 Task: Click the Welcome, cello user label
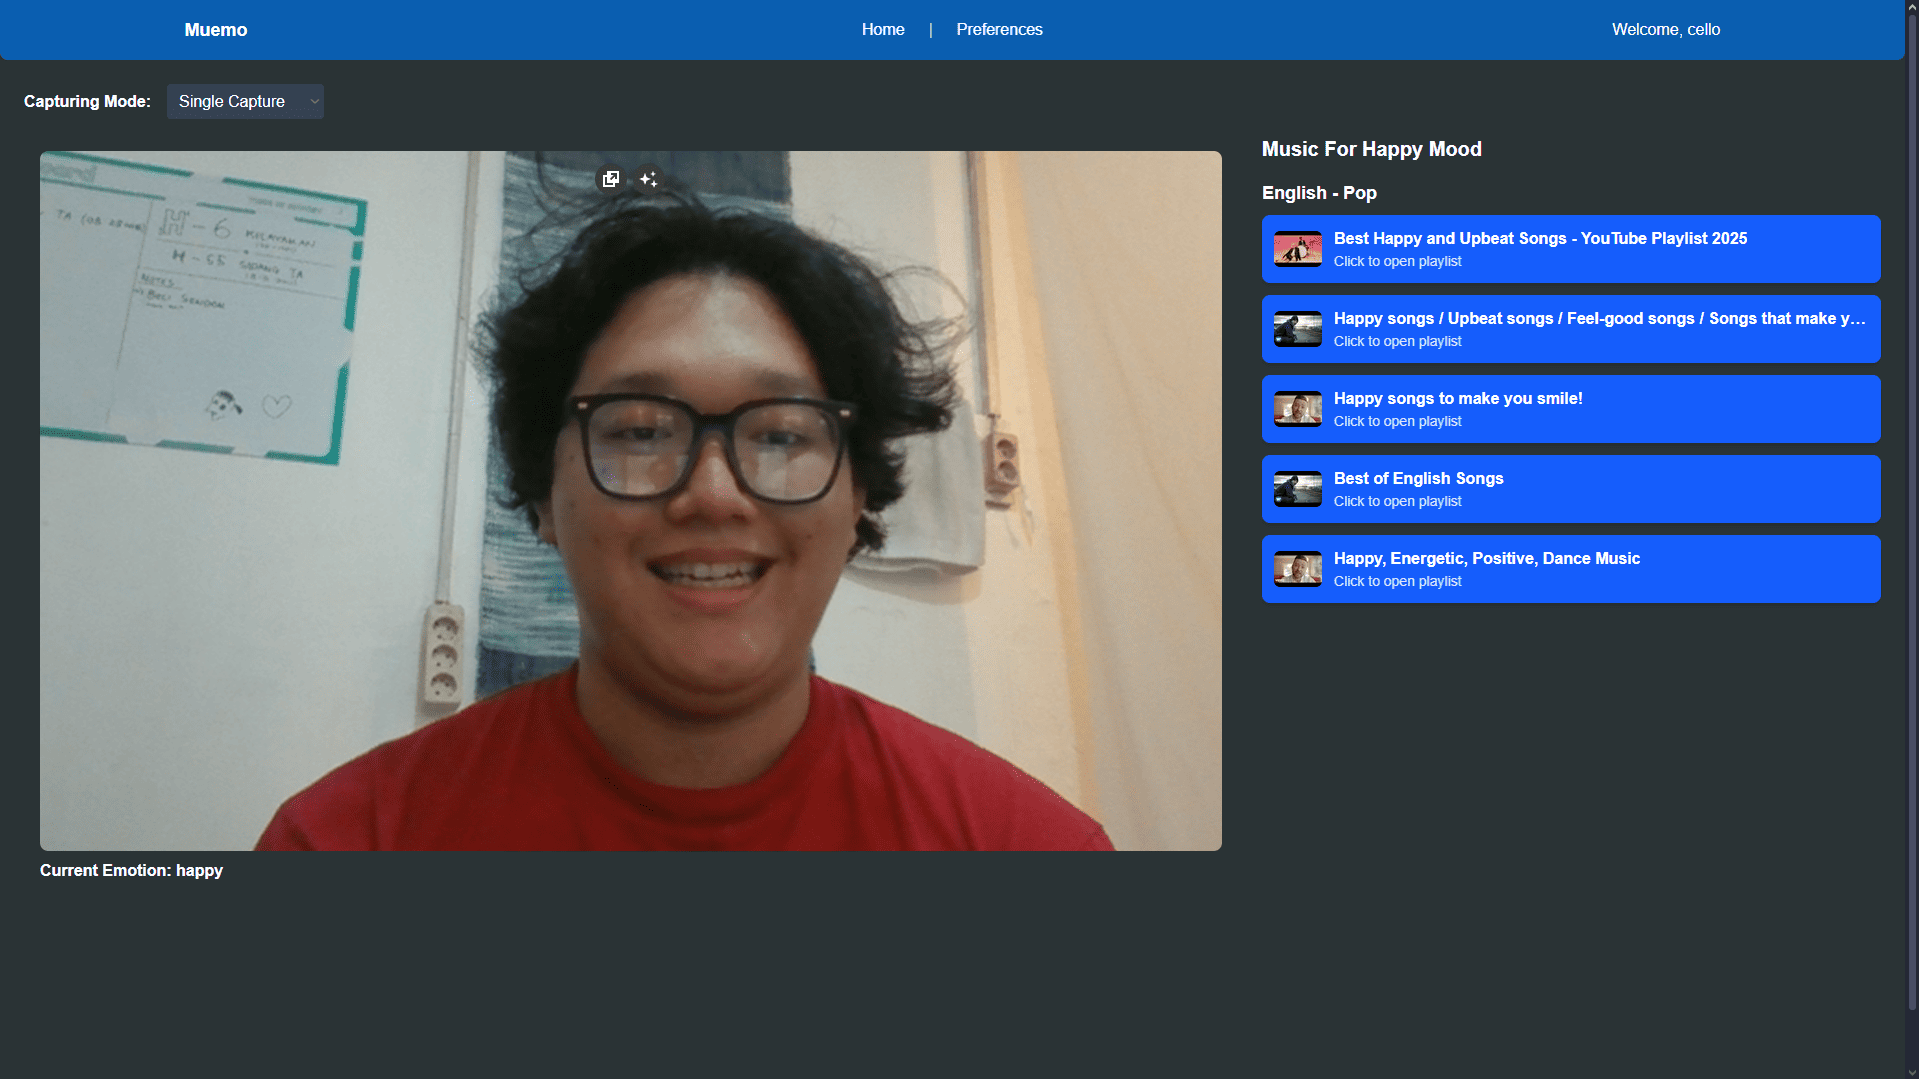point(1665,30)
